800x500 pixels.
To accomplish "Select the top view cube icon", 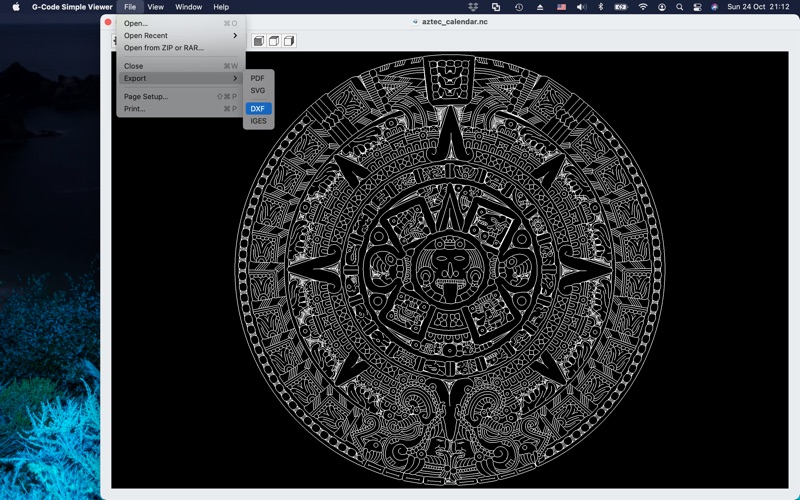I will 274,41.
